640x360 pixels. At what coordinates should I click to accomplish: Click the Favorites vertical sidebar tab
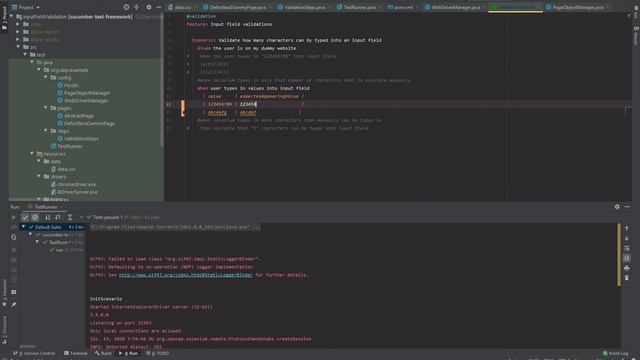tap(4, 293)
